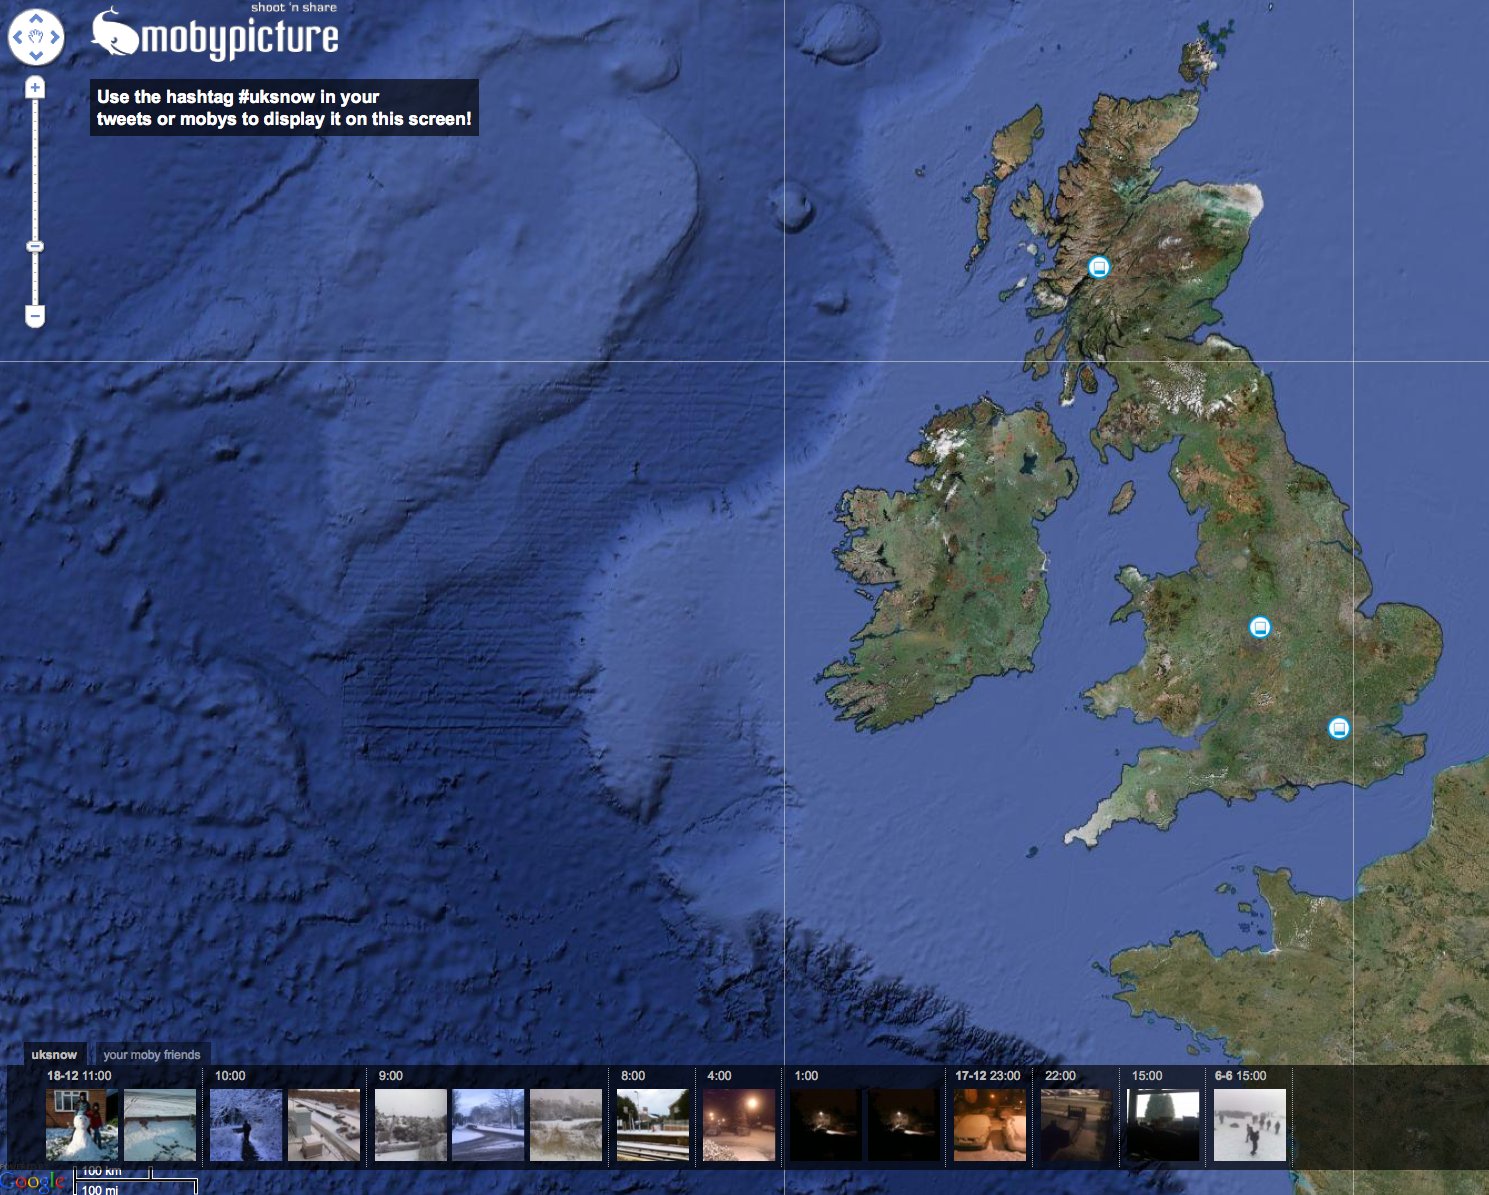
Task: Zoom out with the minus button
Action: pos(35,317)
